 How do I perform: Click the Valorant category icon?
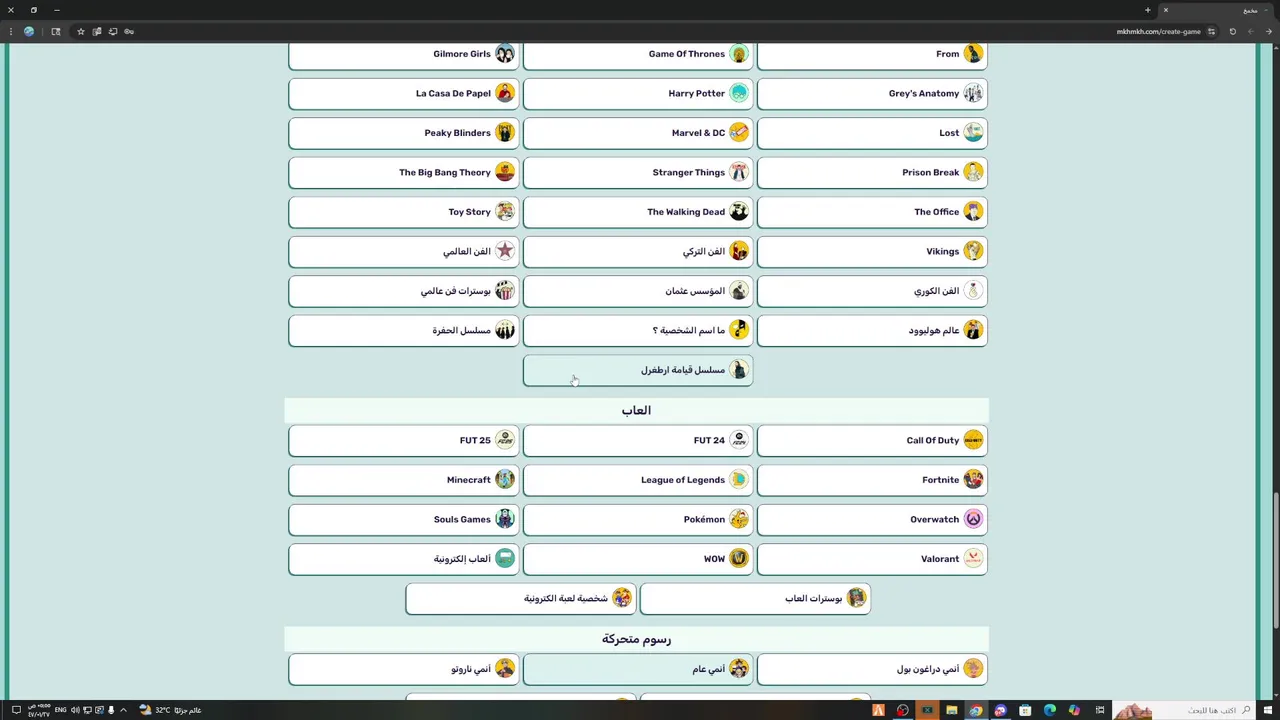tap(973, 559)
